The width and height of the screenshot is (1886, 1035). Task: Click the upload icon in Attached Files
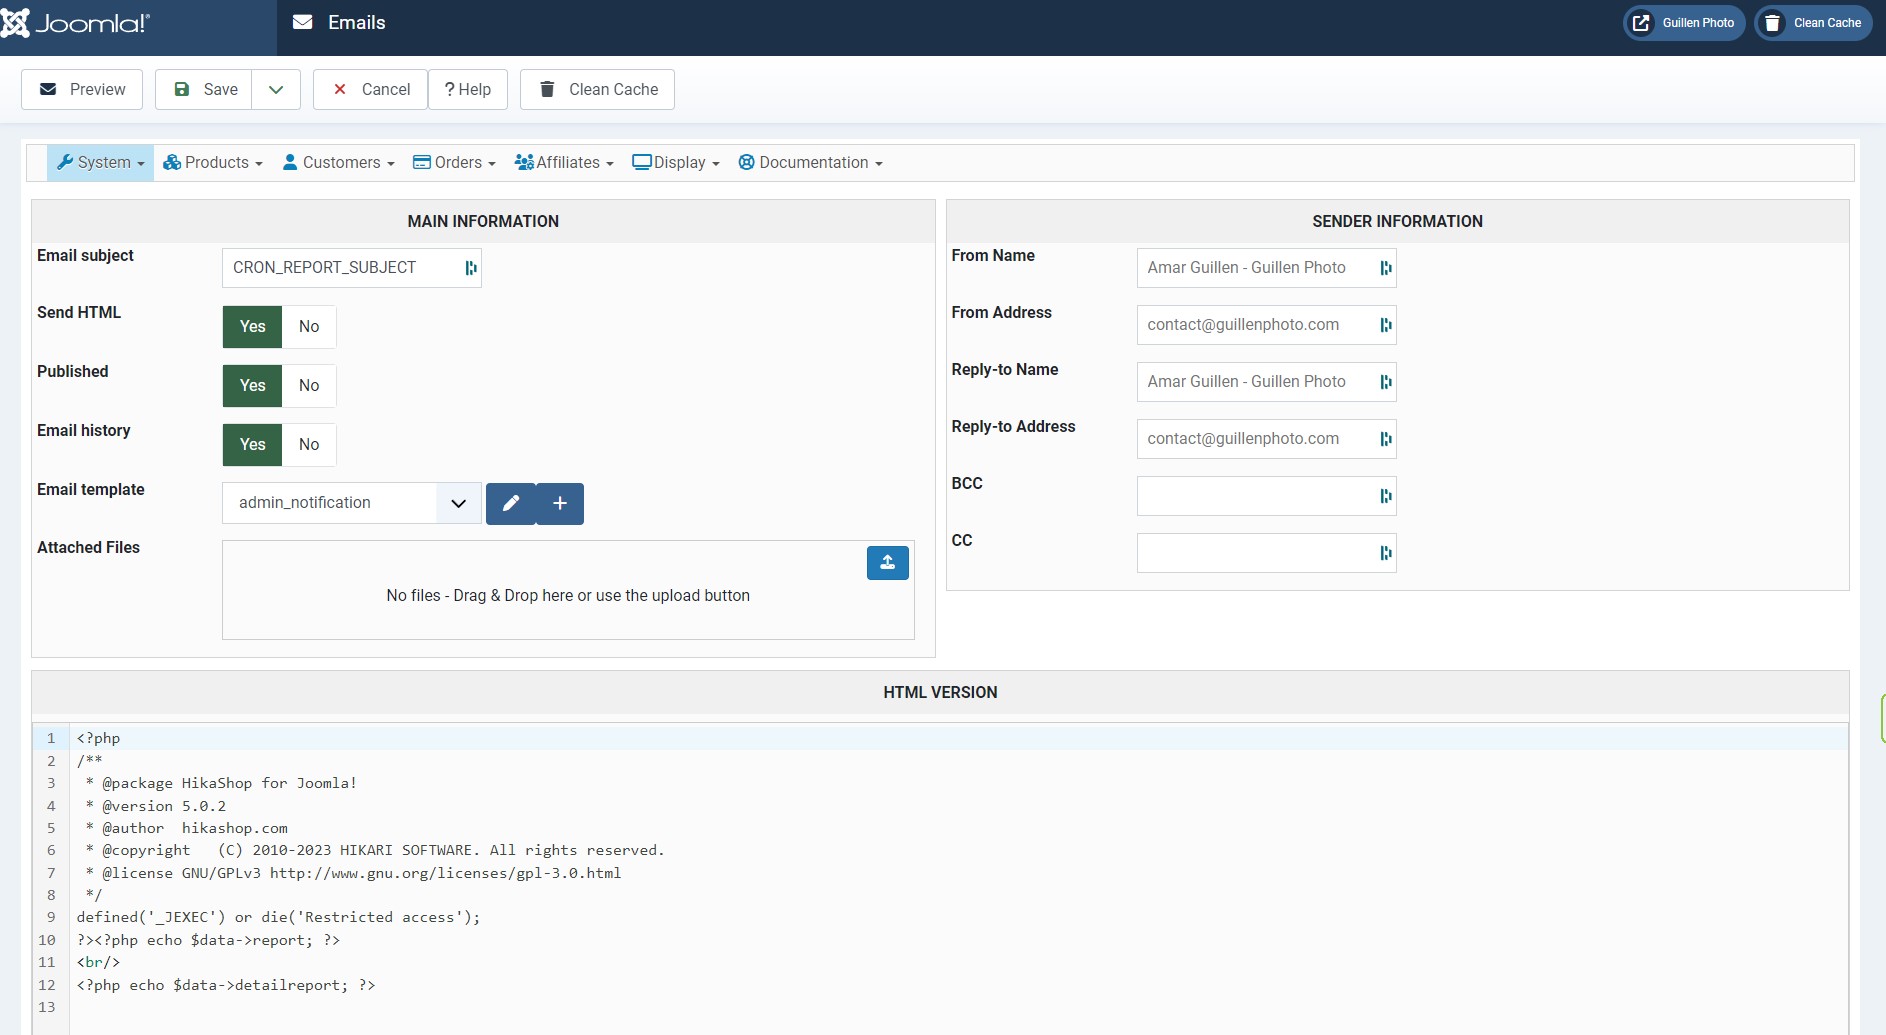click(x=887, y=563)
